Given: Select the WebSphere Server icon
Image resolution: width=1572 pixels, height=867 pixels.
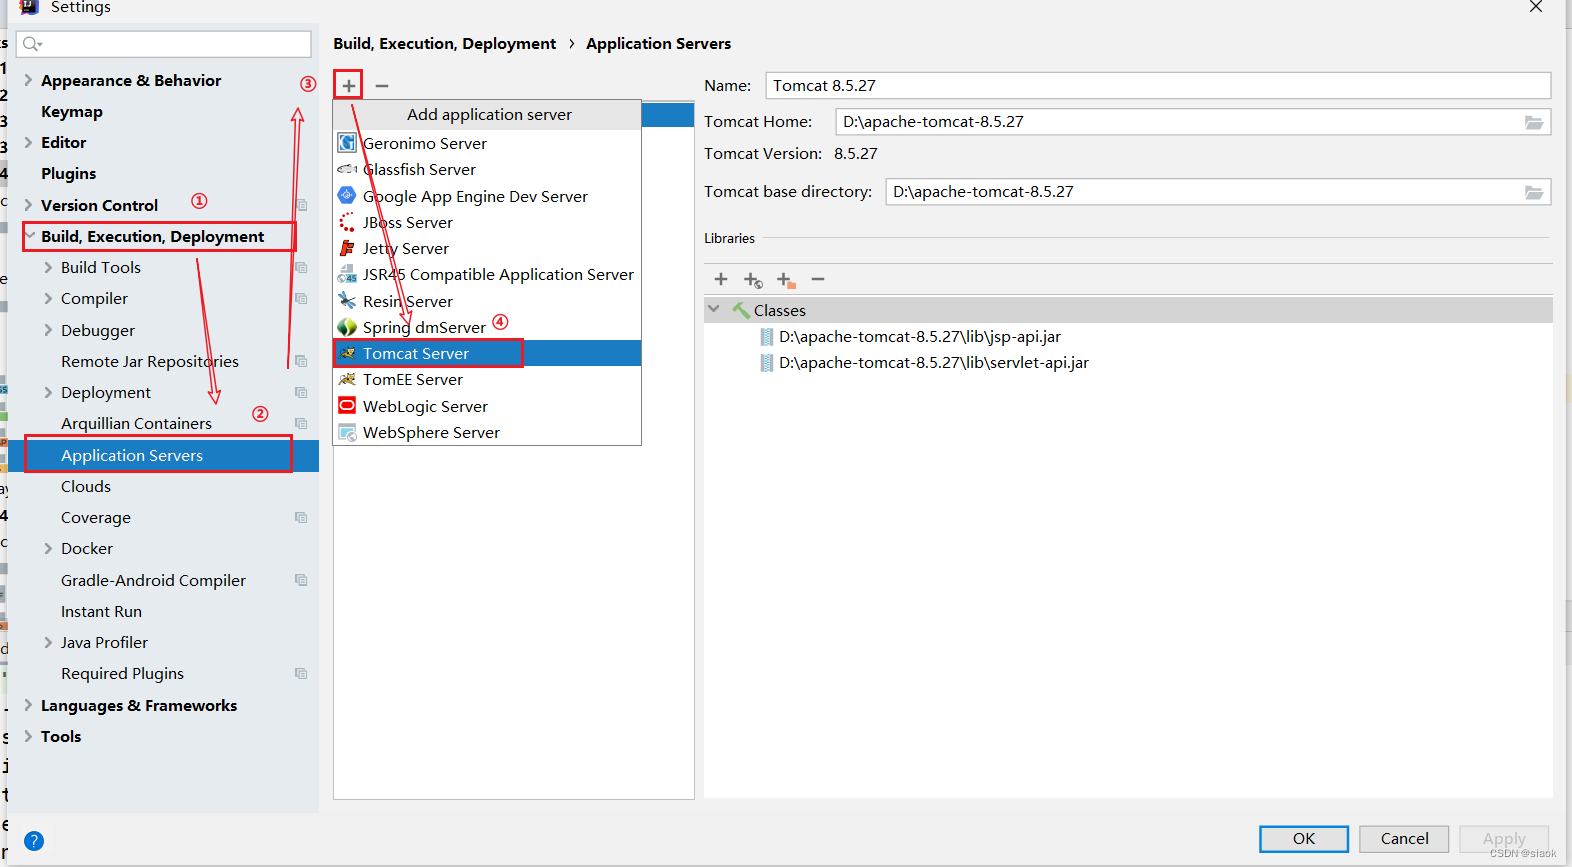Looking at the screenshot, I should (347, 432).
